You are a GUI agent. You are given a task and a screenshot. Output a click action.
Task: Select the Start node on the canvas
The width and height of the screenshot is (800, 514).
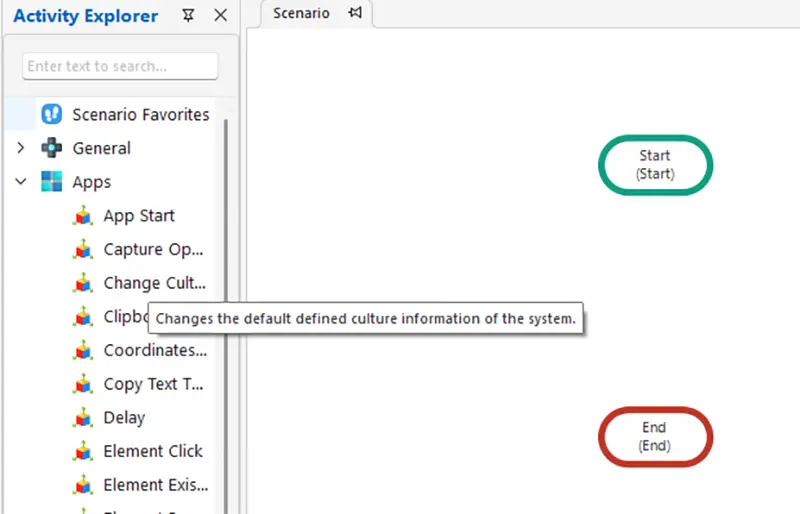(655, 165)
